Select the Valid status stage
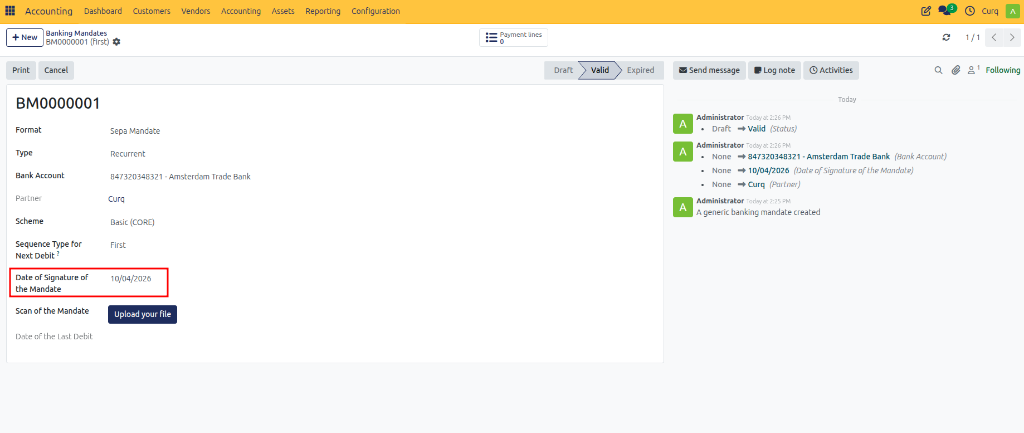 600,71
